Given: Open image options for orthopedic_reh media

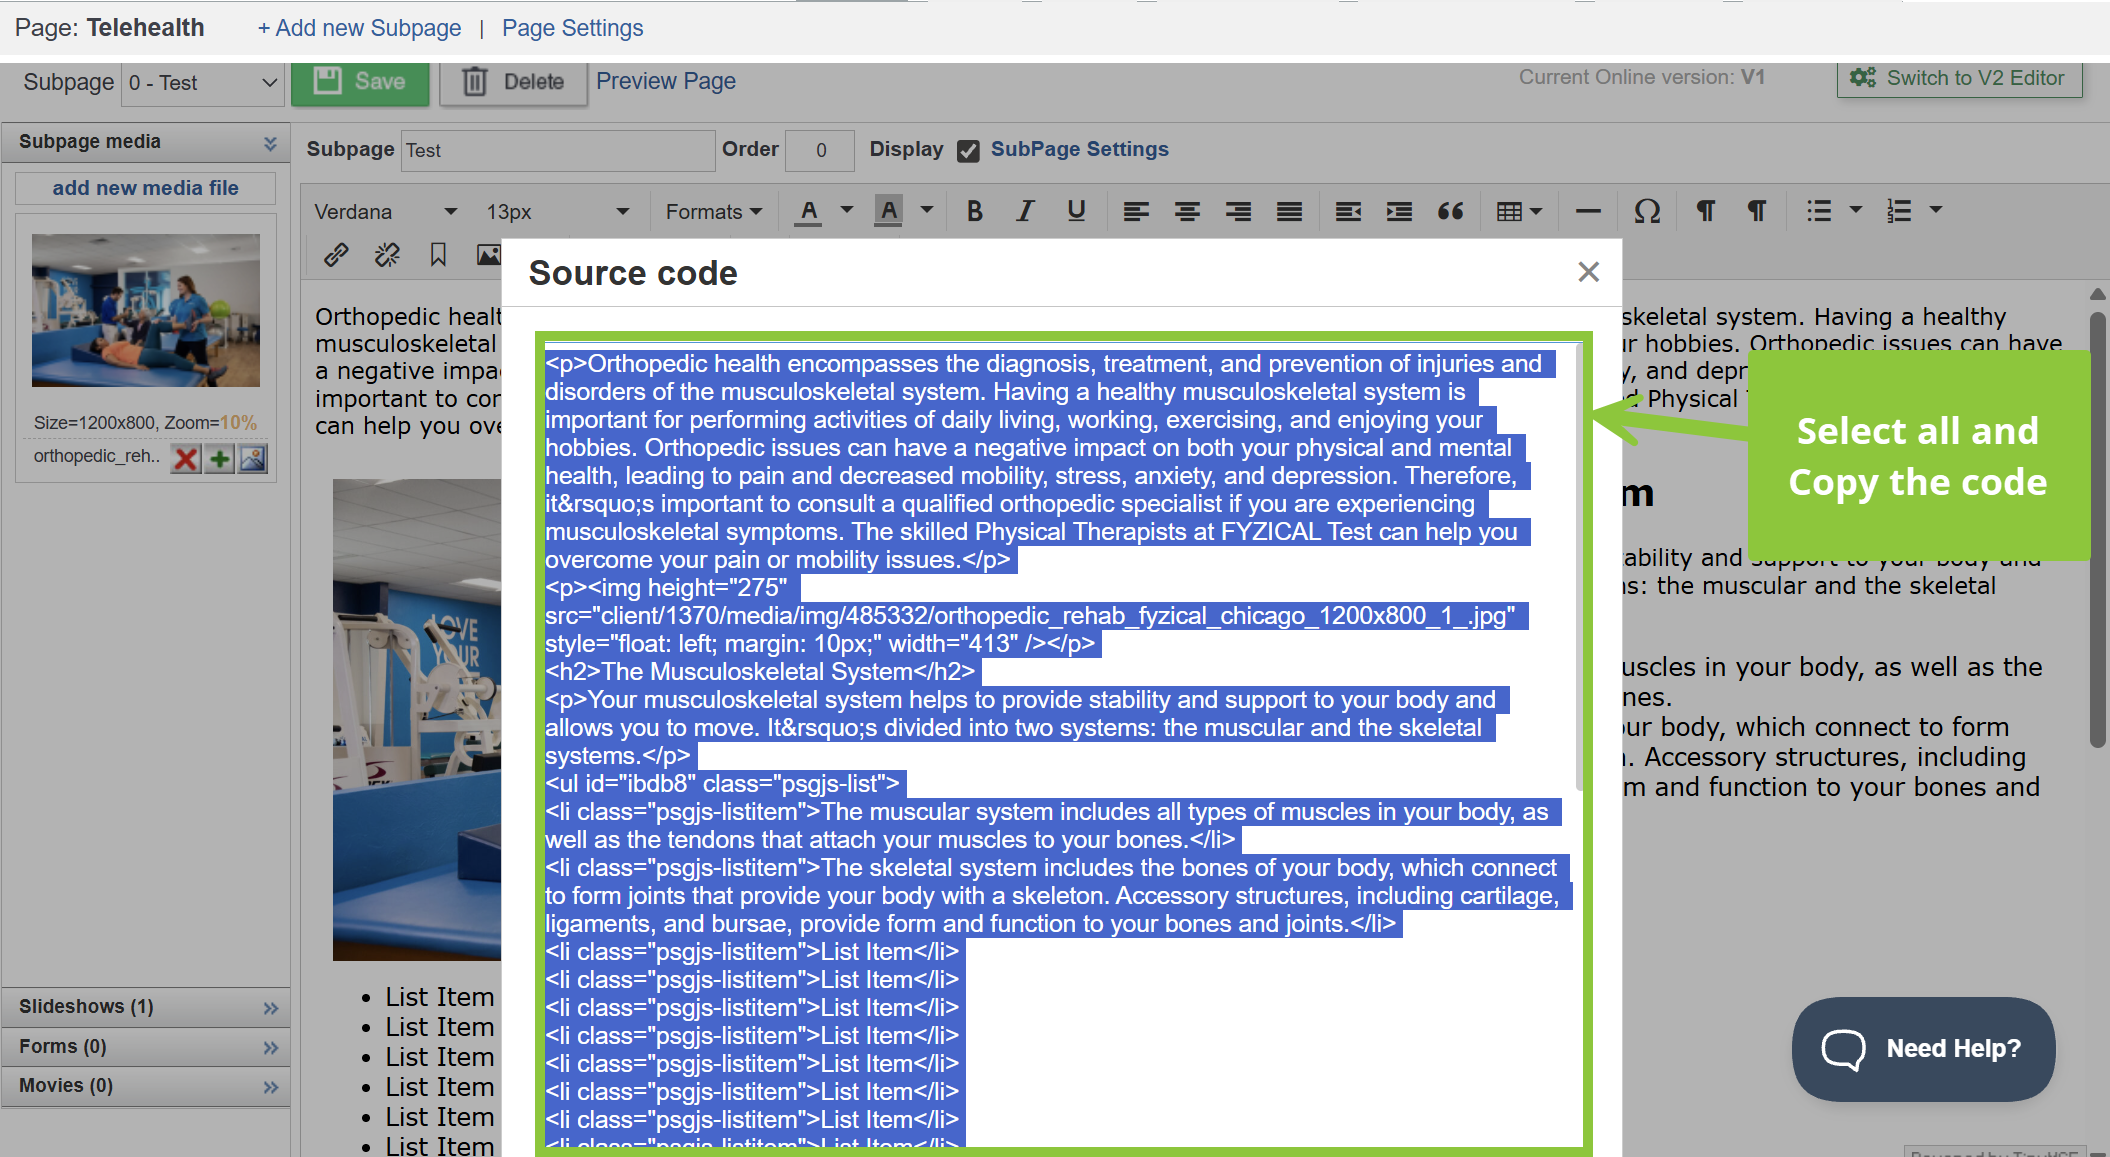Looking at the screenshot, I should 253,459.
